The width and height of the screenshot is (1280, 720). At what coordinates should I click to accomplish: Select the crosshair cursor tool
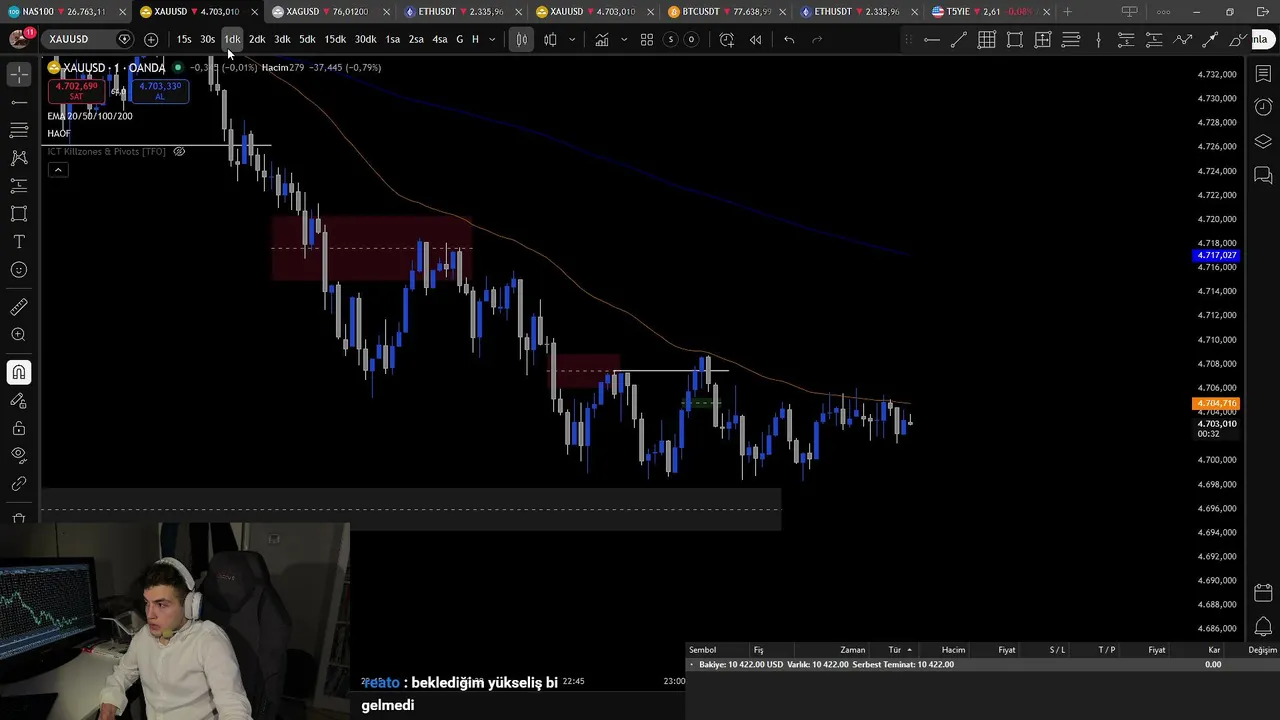19,75
